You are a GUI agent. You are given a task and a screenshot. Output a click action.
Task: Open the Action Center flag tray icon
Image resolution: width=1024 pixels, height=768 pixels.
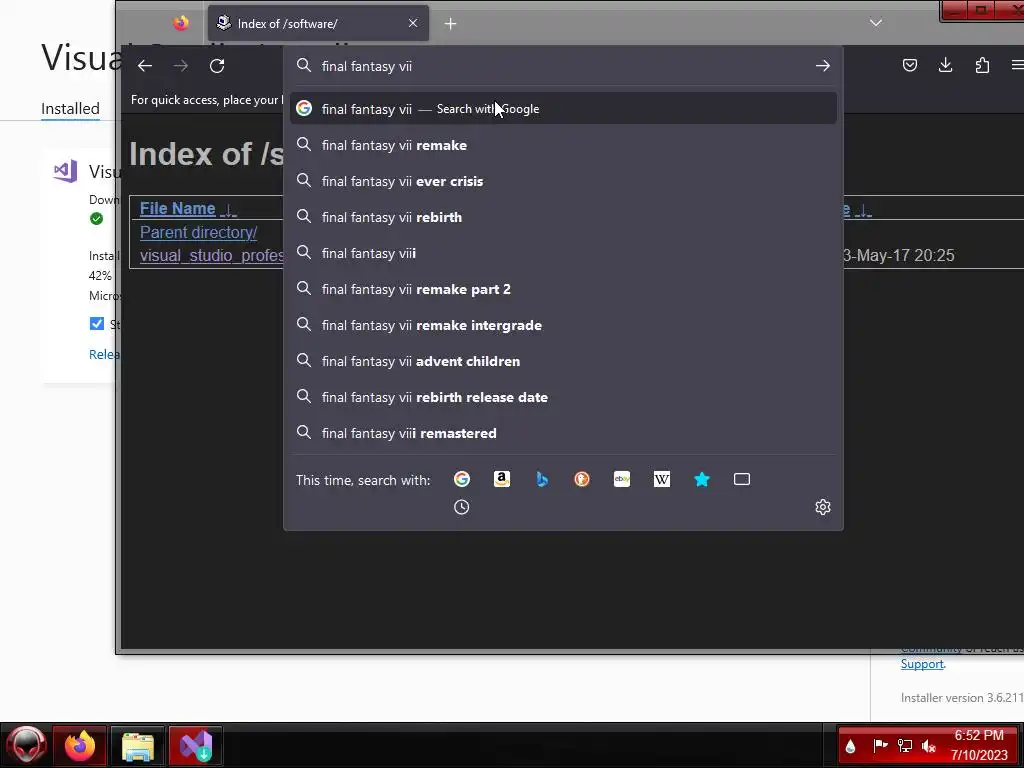[880, 745]
